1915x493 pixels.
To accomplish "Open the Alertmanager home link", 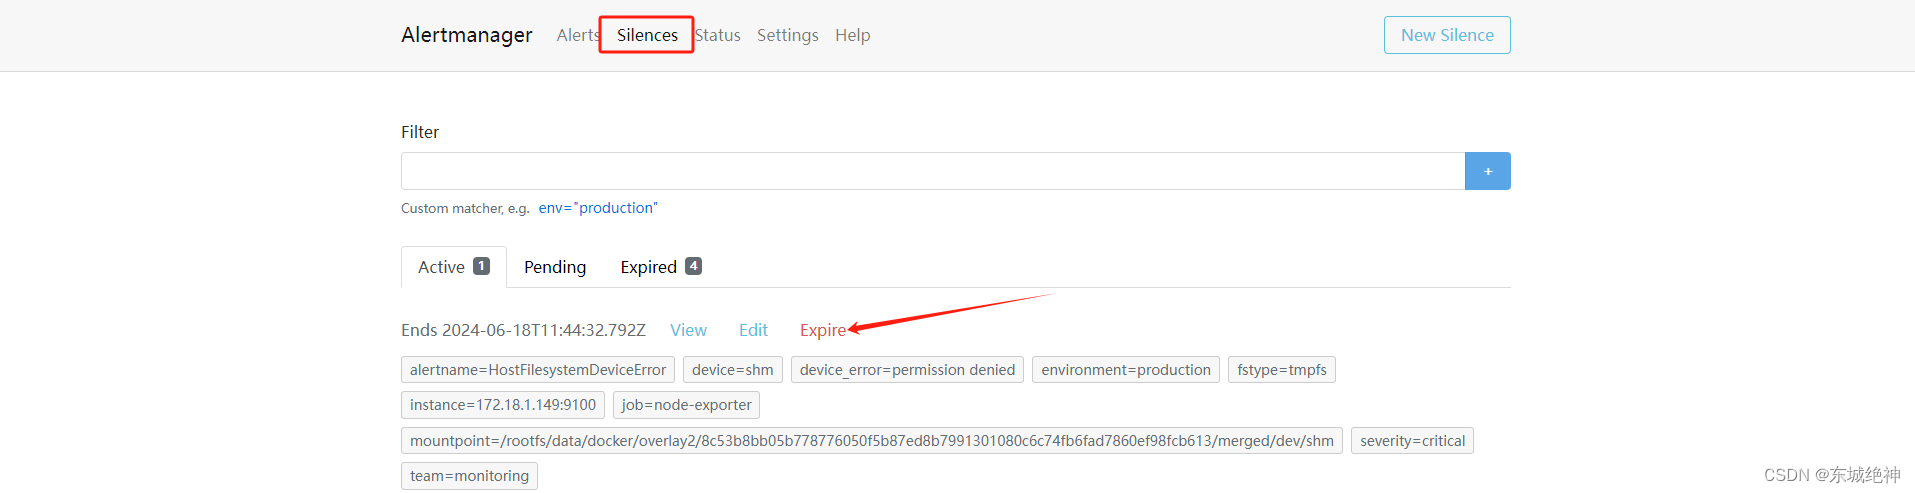I will click(x=466, y=35).
